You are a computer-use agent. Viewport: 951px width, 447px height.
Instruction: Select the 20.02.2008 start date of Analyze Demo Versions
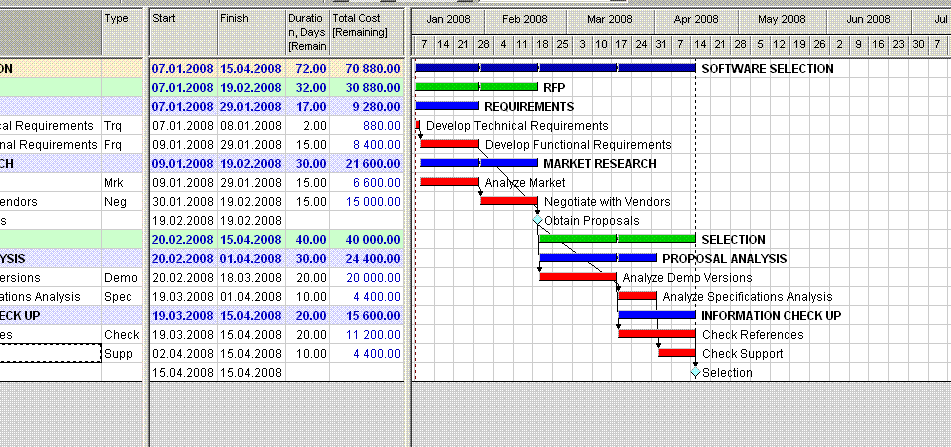pos(184,278)
